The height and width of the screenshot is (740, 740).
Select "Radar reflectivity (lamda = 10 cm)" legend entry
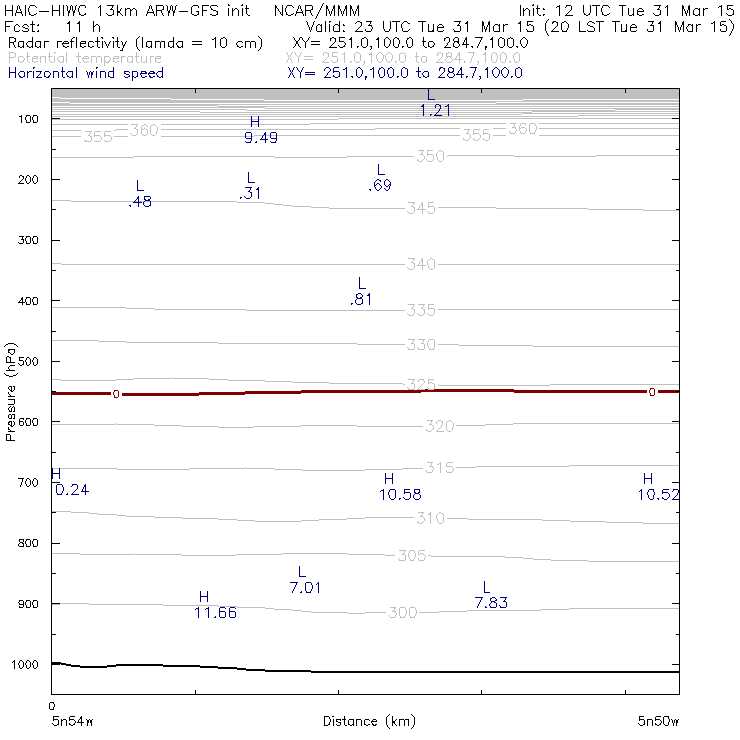(x=135, y=43)
